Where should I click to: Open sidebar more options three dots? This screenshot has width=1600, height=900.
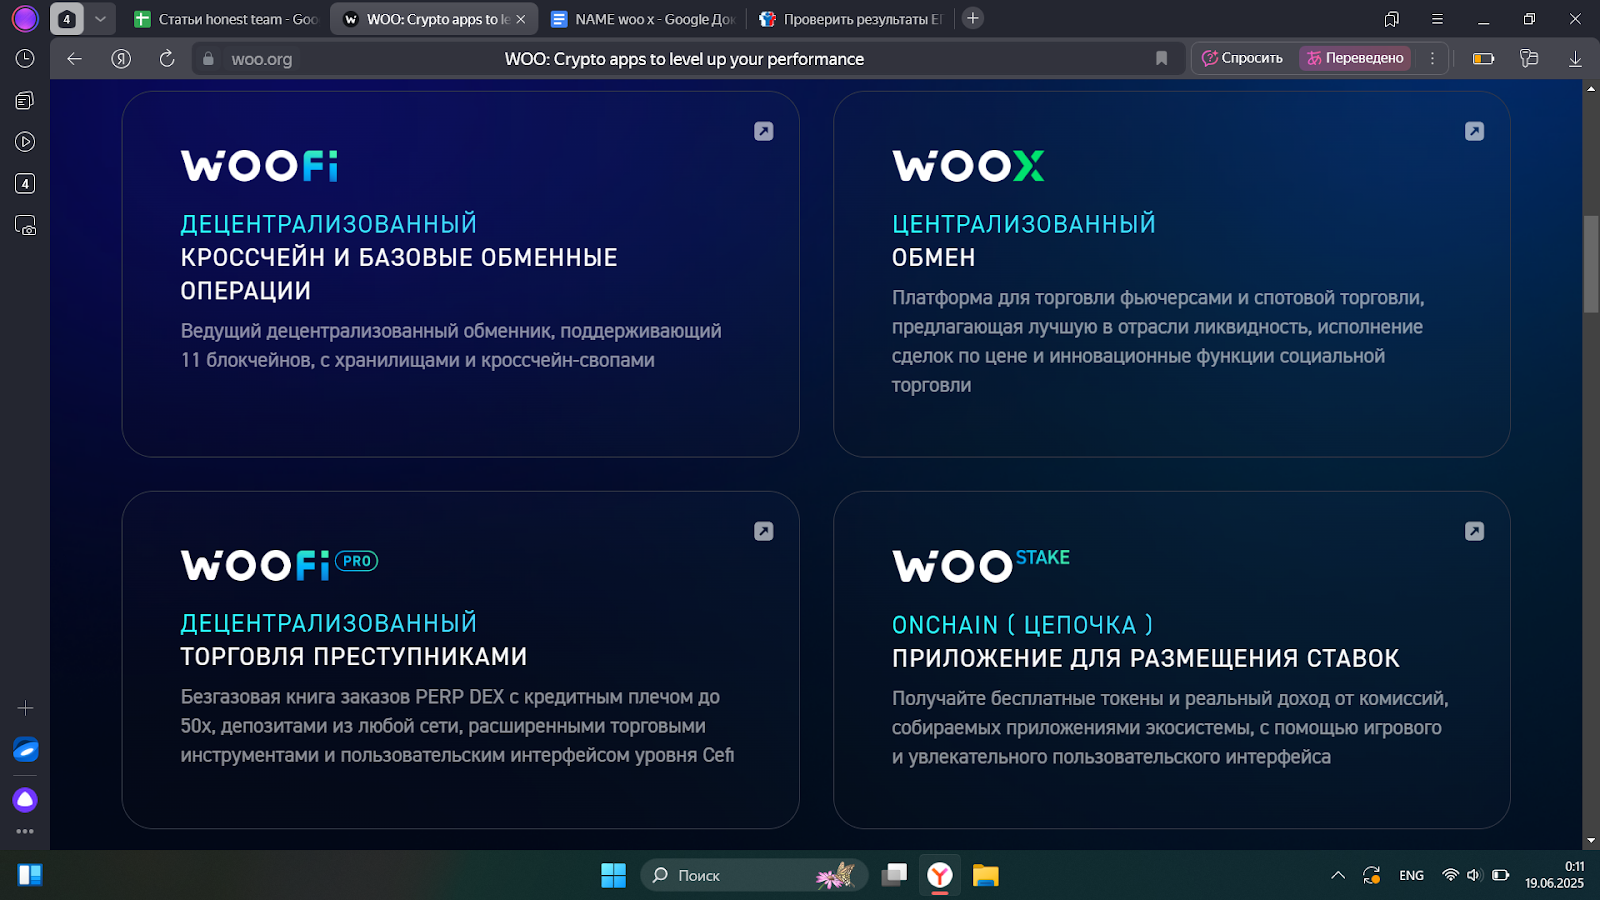[25, 831]
